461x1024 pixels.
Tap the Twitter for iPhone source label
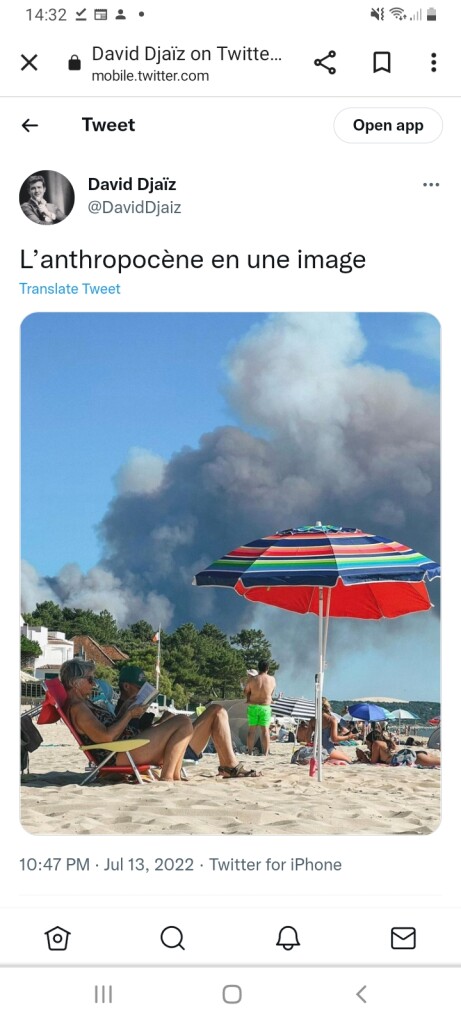[x=276, y=865]
